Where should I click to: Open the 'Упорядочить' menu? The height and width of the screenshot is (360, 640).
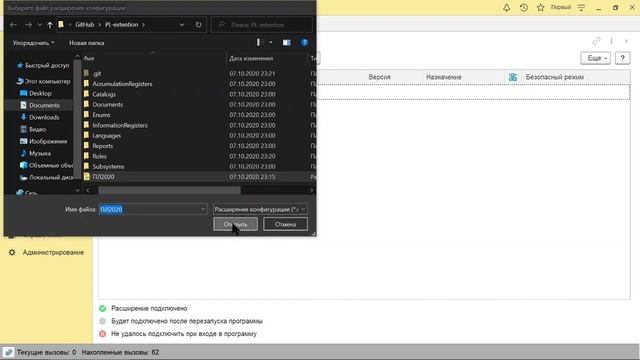pos(33,43)
